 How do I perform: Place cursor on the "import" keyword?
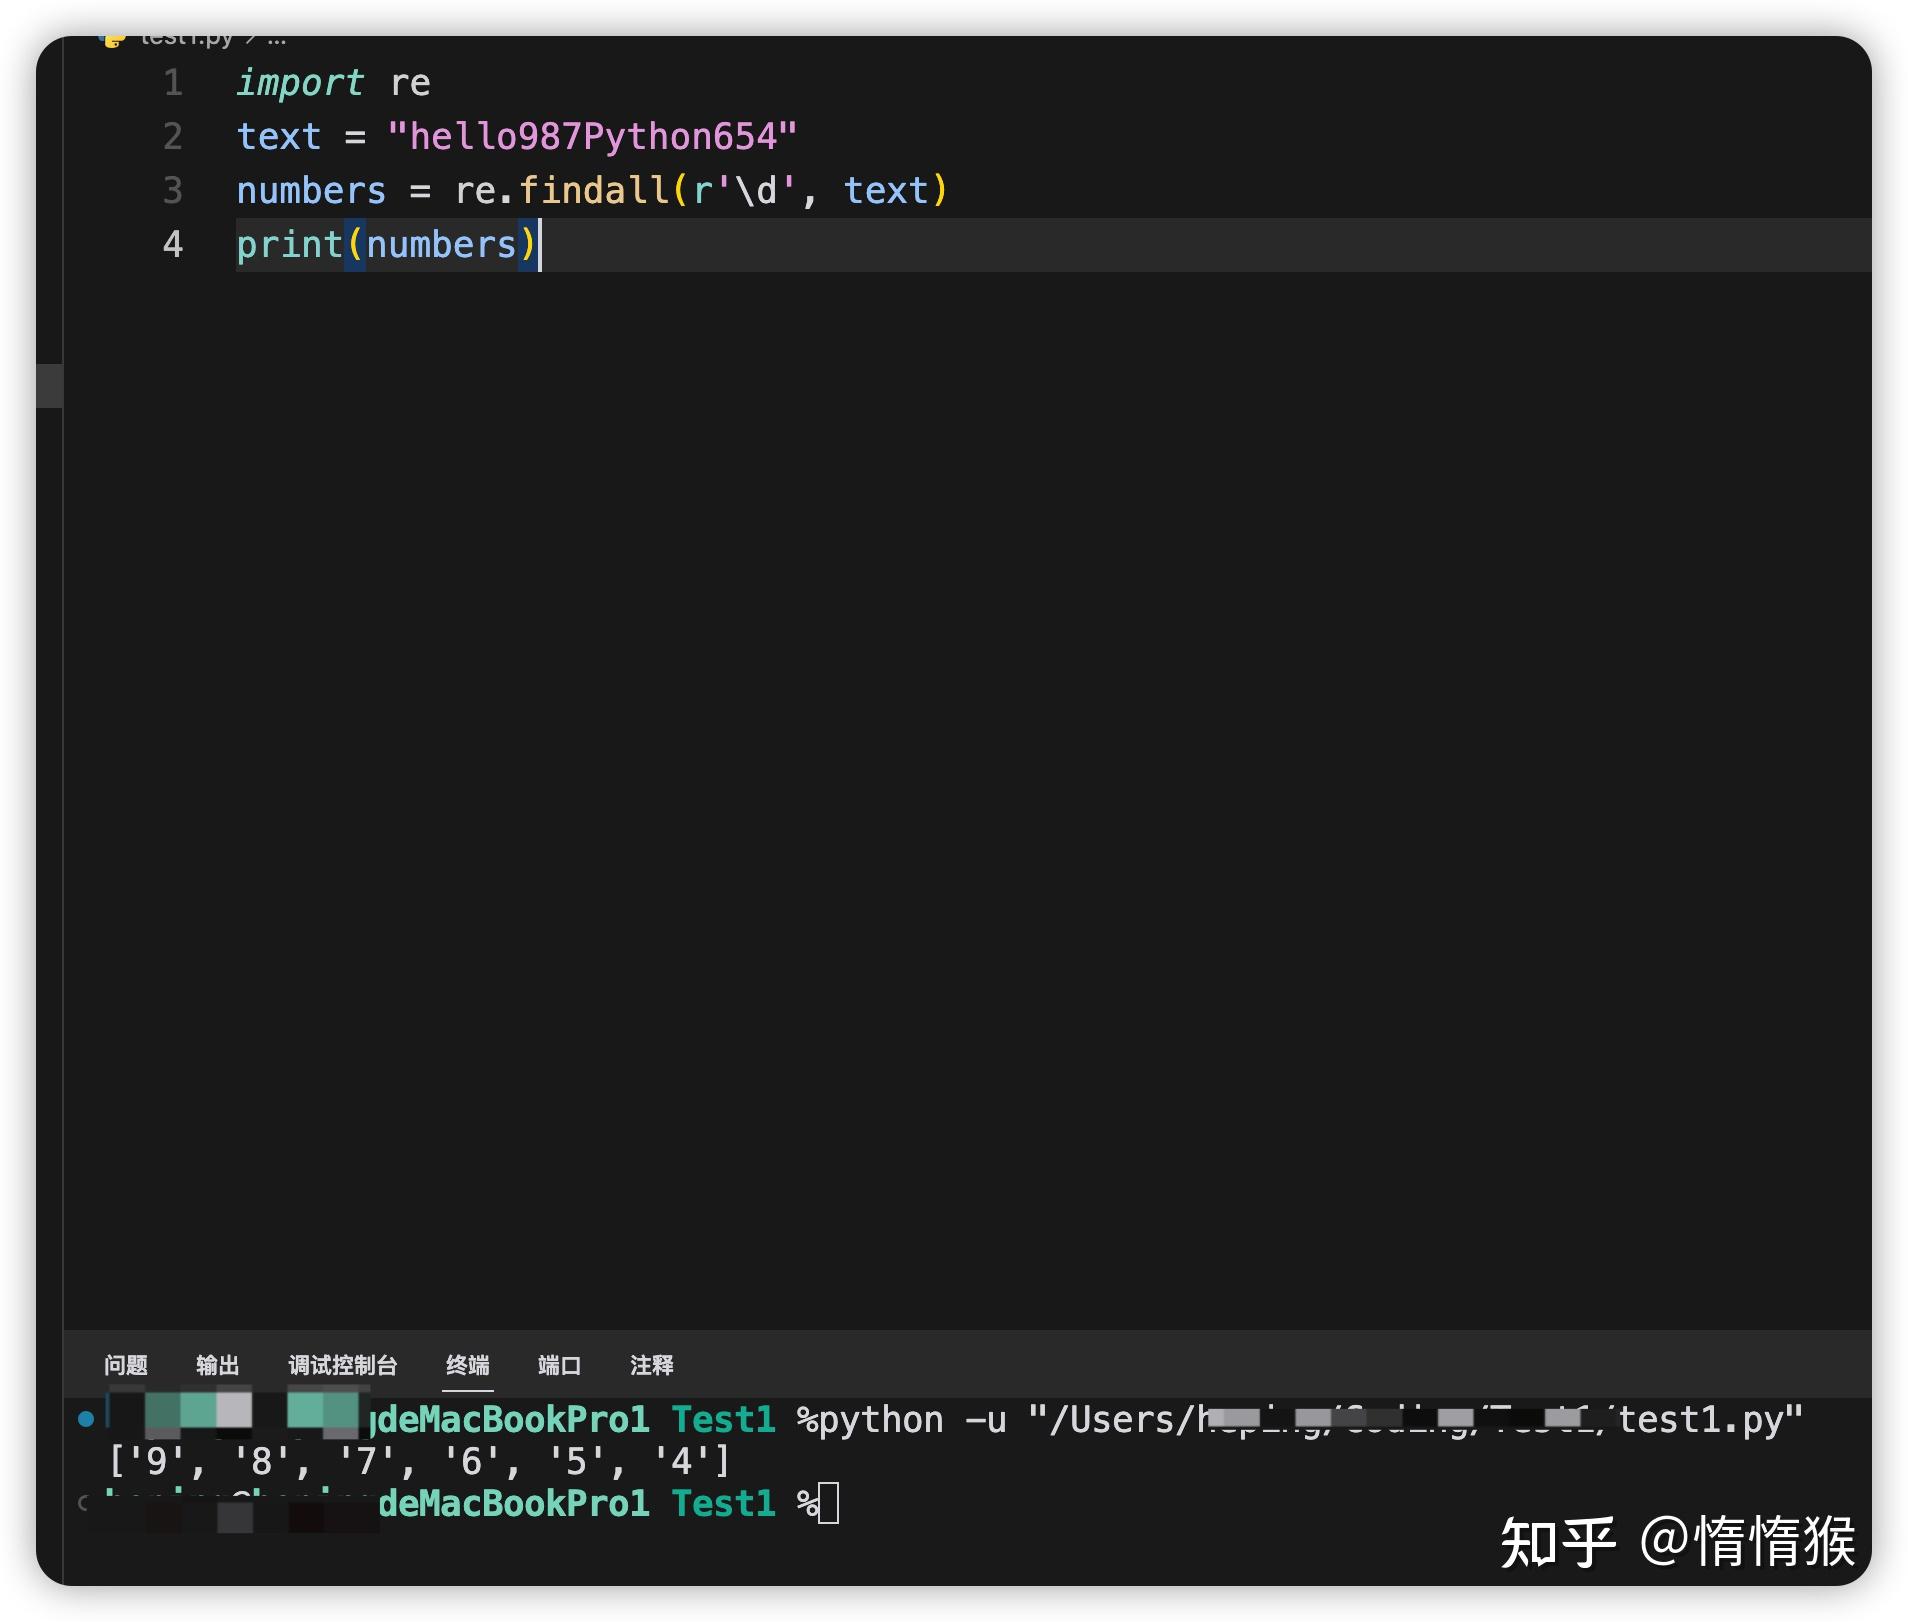pyautogui.click(x=300, y=82)
